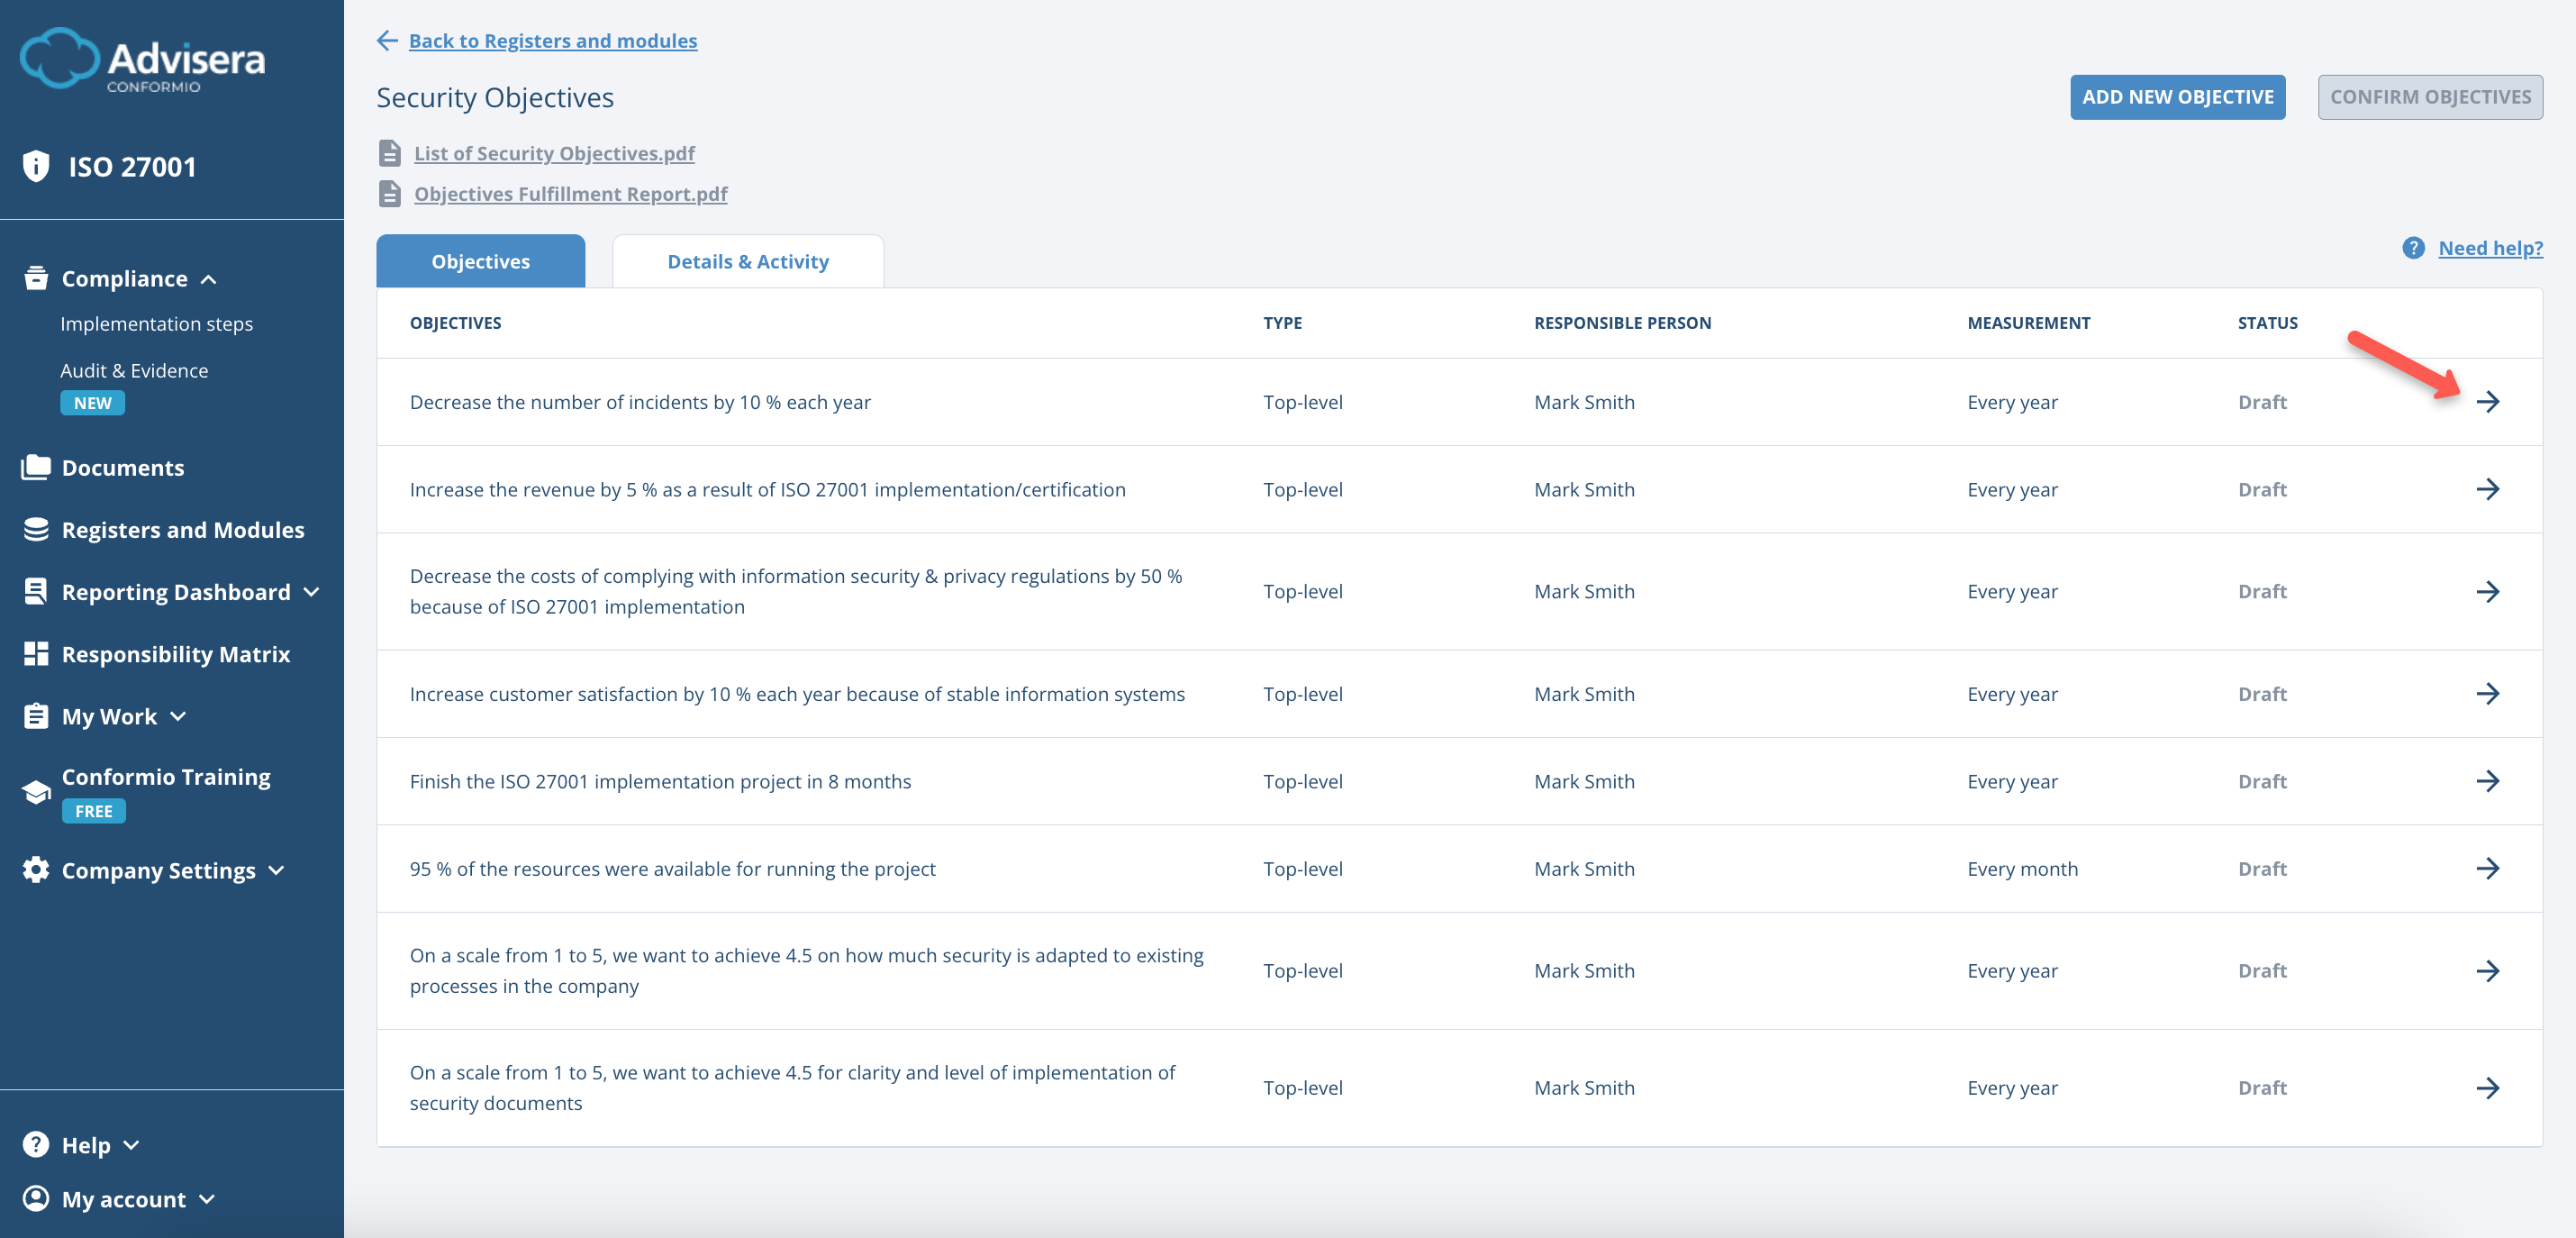
Task: Switch to the Details & Activity tab
Action: click(x=747, y=261)
